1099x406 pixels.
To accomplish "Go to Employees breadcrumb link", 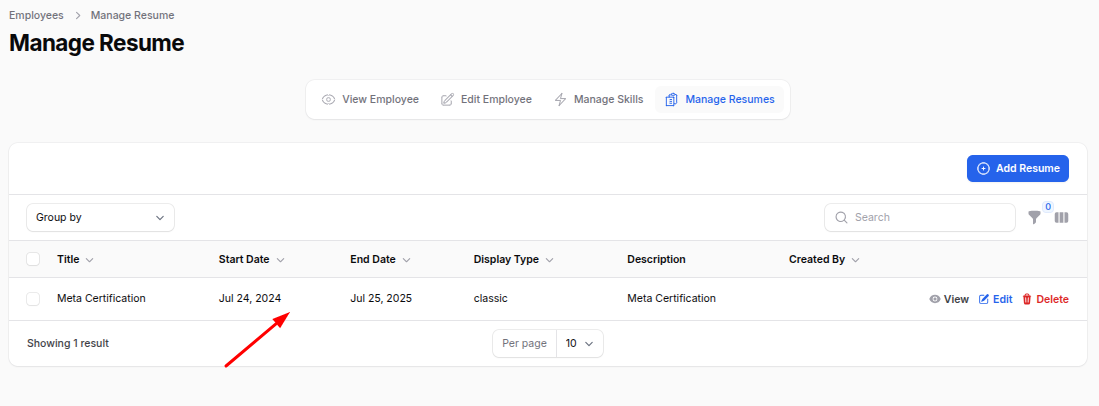I will tap(36, 16).
